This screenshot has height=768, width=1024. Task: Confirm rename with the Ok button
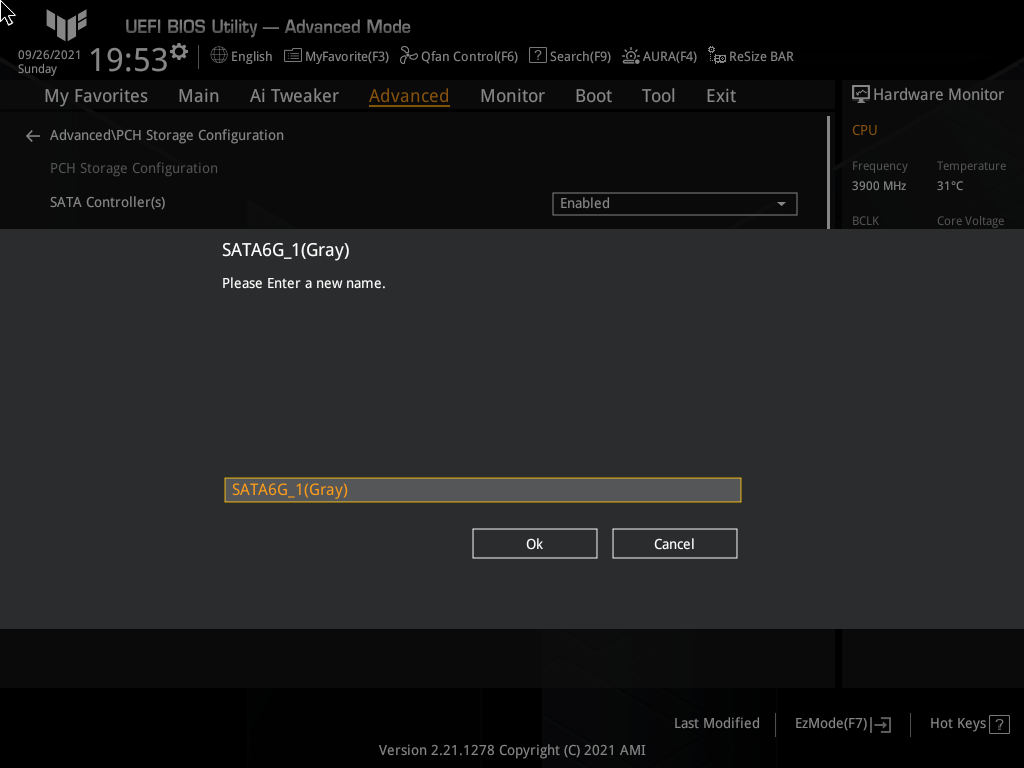534,543
